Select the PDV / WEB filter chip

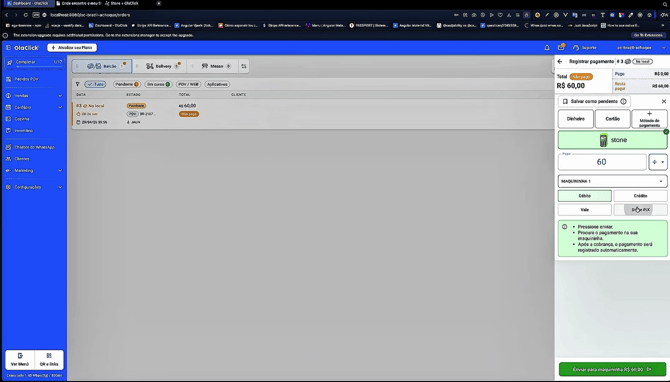[x=188, y=84]
